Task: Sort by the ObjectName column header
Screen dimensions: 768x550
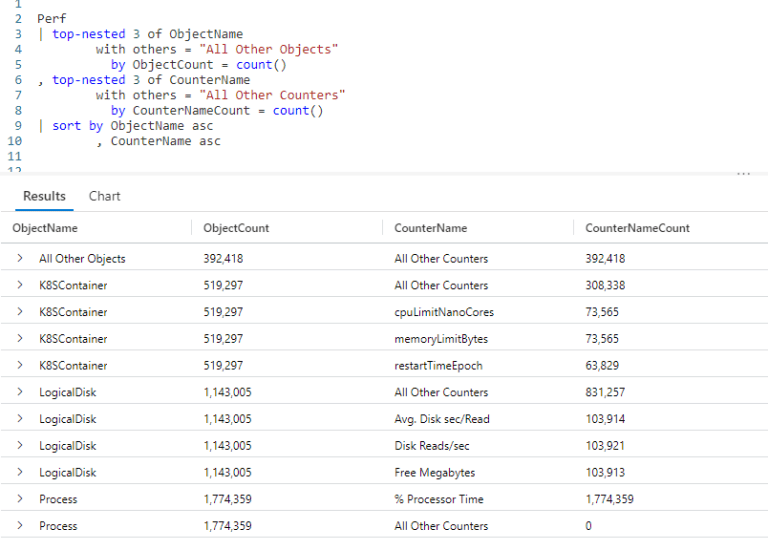Action: coord(45,228)
